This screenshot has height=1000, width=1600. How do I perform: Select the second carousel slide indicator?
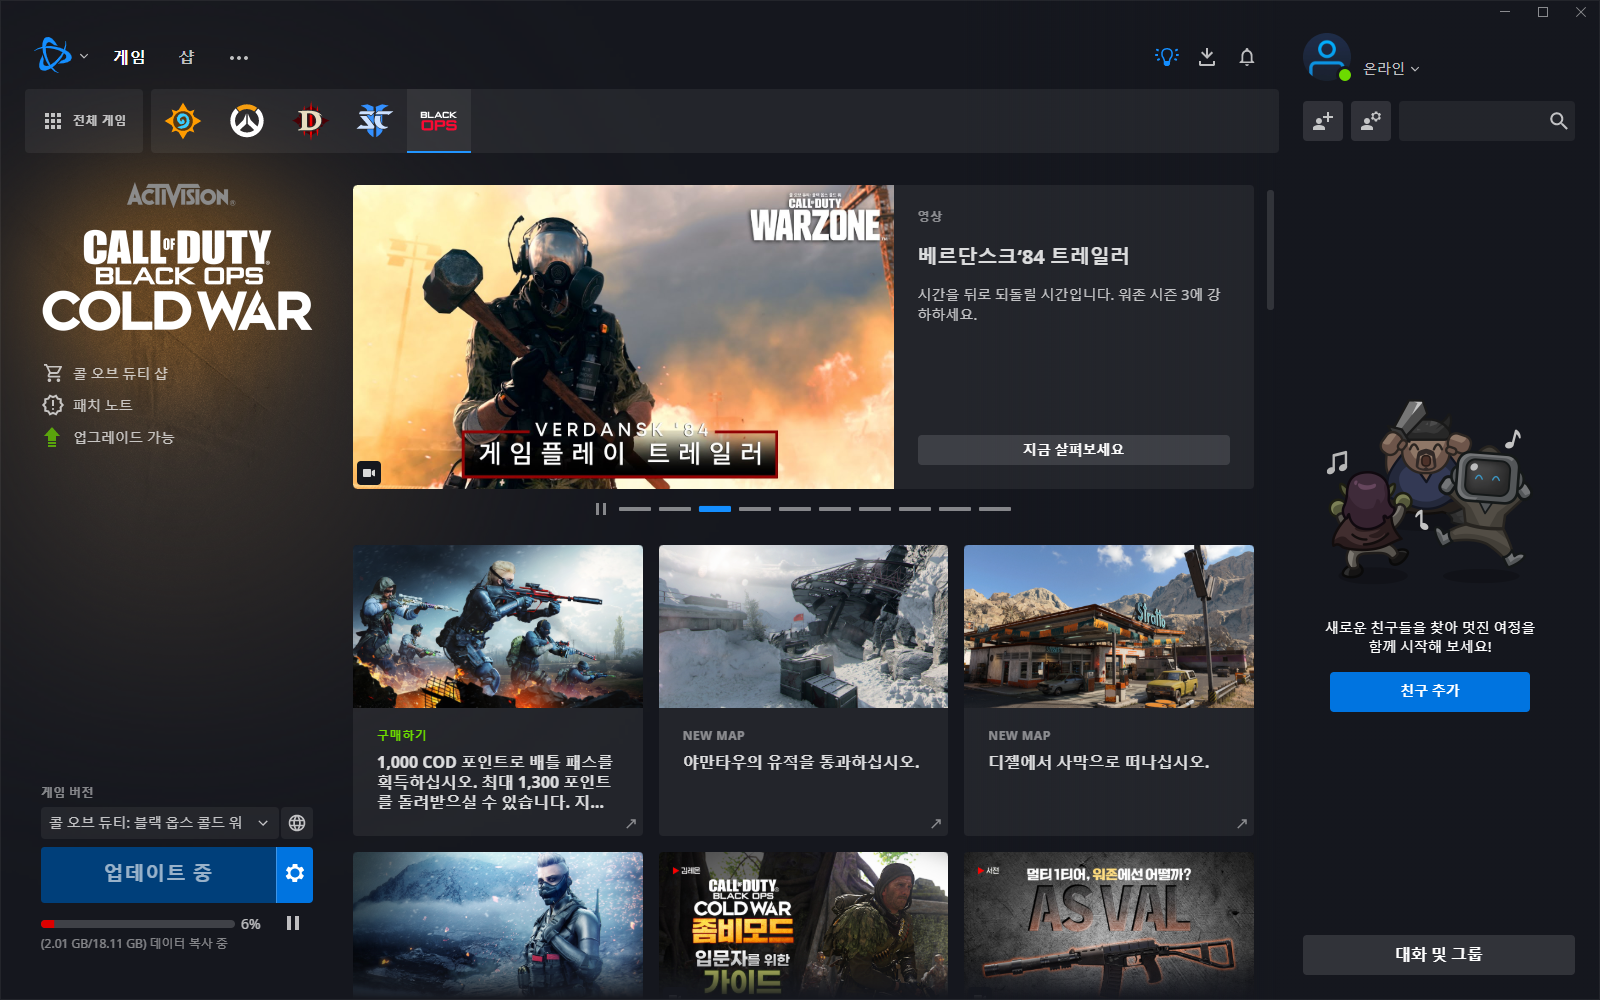point(675,509)
